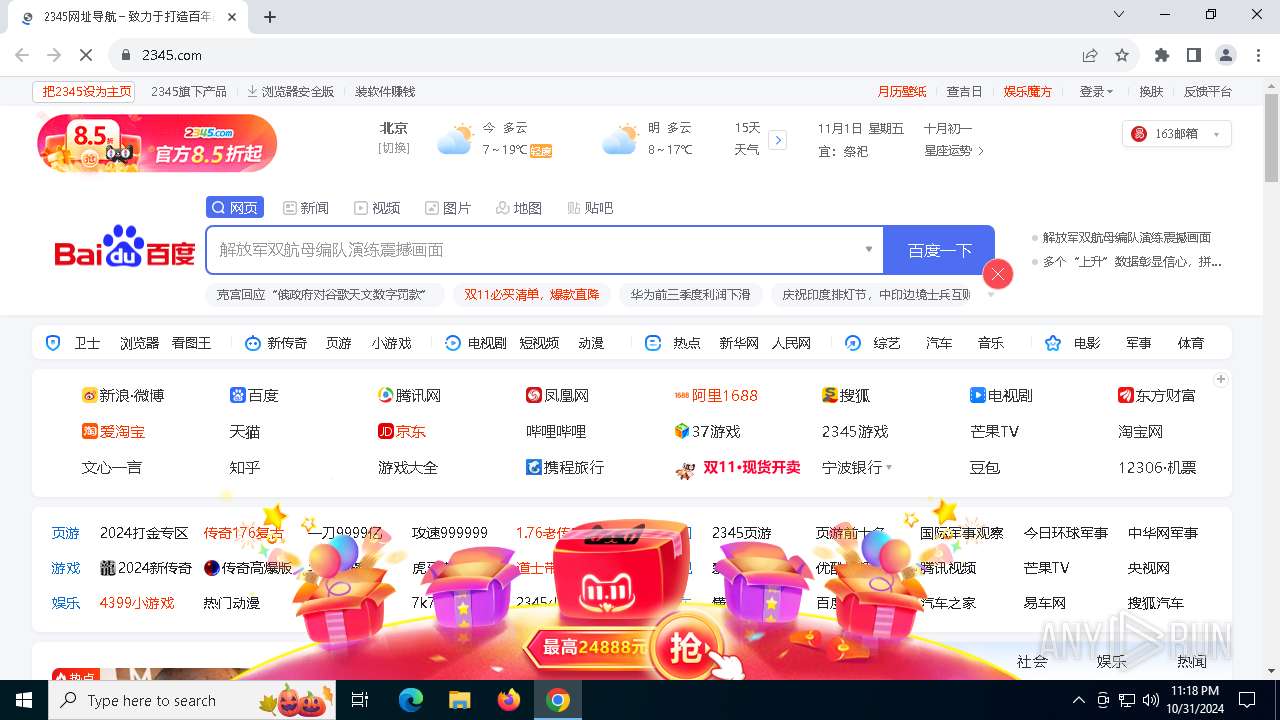1280x720 pixels.
Task: Click the 电视剧 category icon
Action: coord(453,343)
